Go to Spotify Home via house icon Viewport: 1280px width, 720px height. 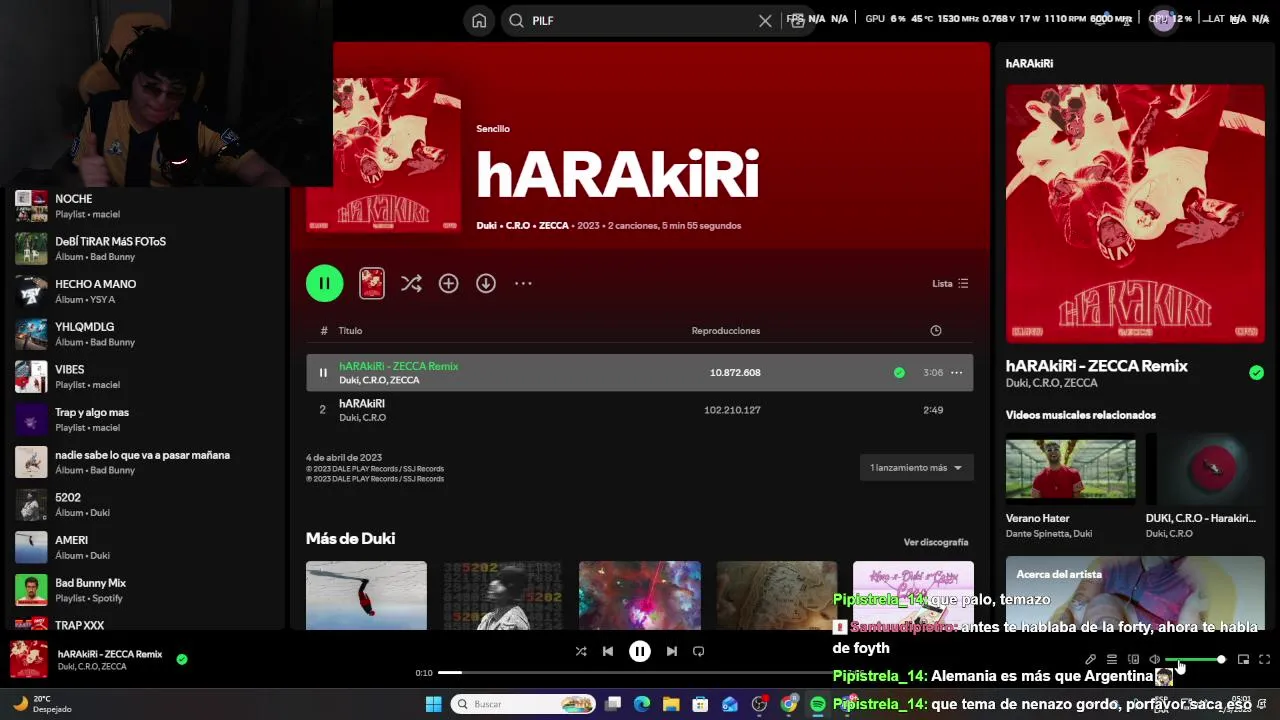[479, 21]
